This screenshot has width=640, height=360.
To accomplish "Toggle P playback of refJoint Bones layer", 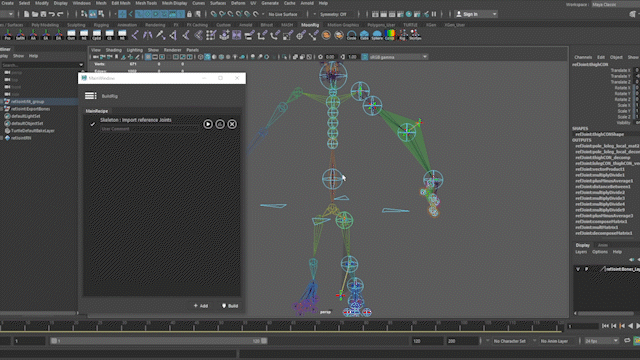I will [587, 269].
